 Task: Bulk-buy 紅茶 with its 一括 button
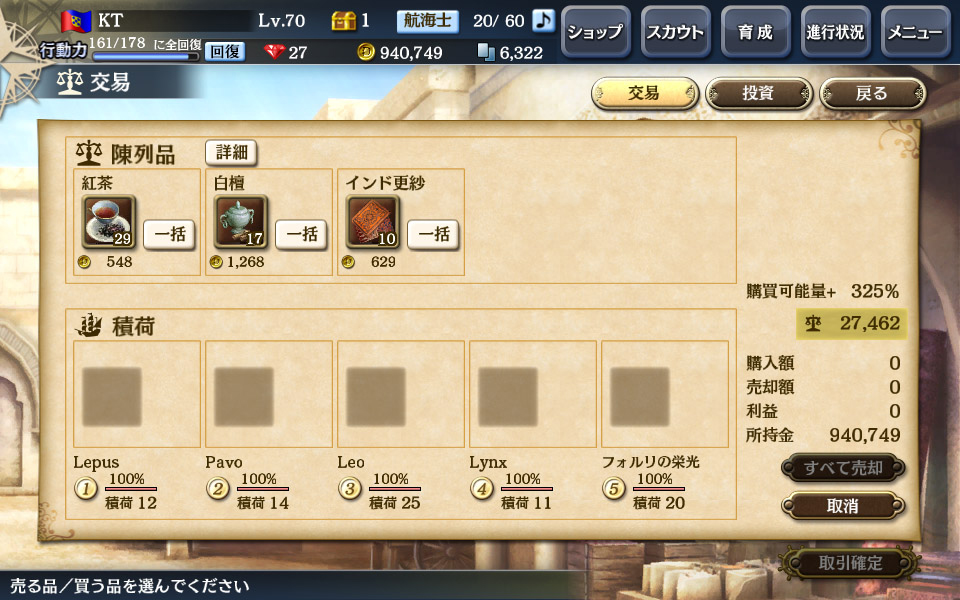point(170,234)
